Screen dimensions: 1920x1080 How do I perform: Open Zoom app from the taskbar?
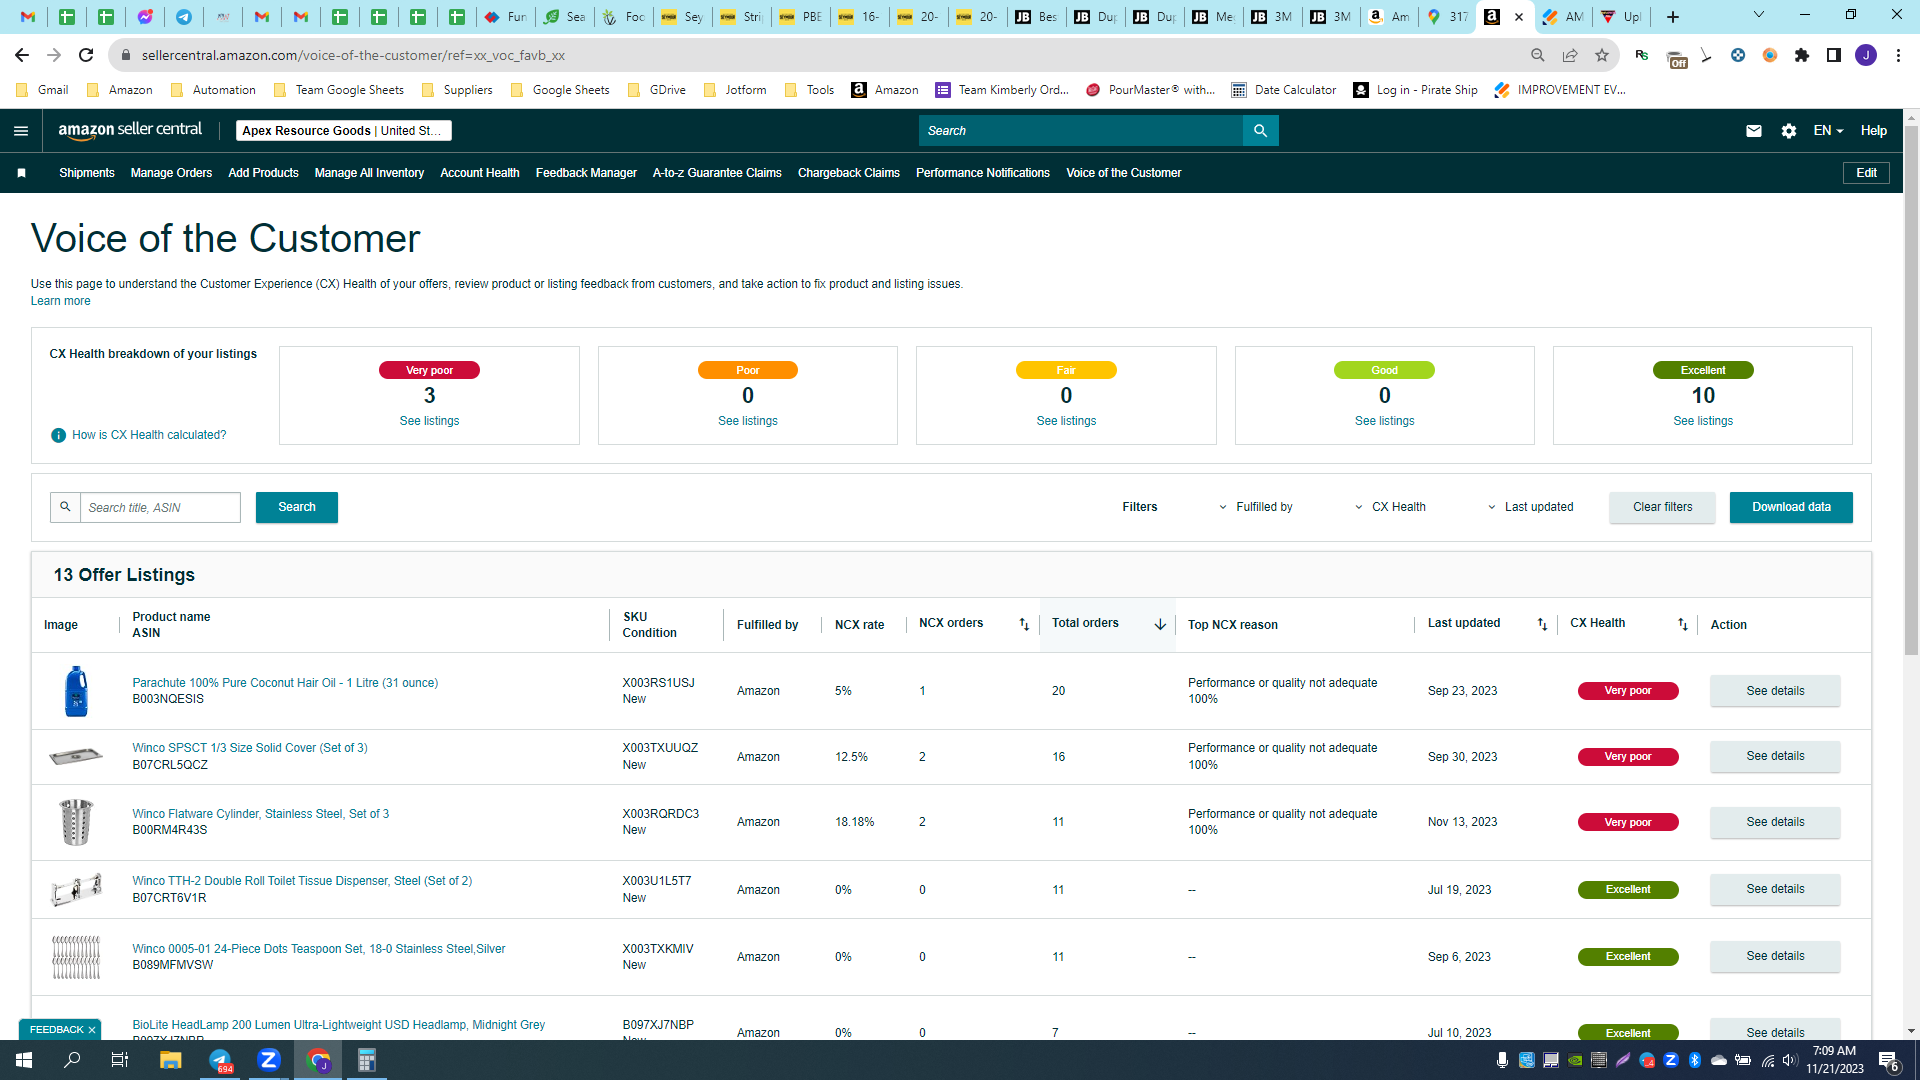[269, 1060]
